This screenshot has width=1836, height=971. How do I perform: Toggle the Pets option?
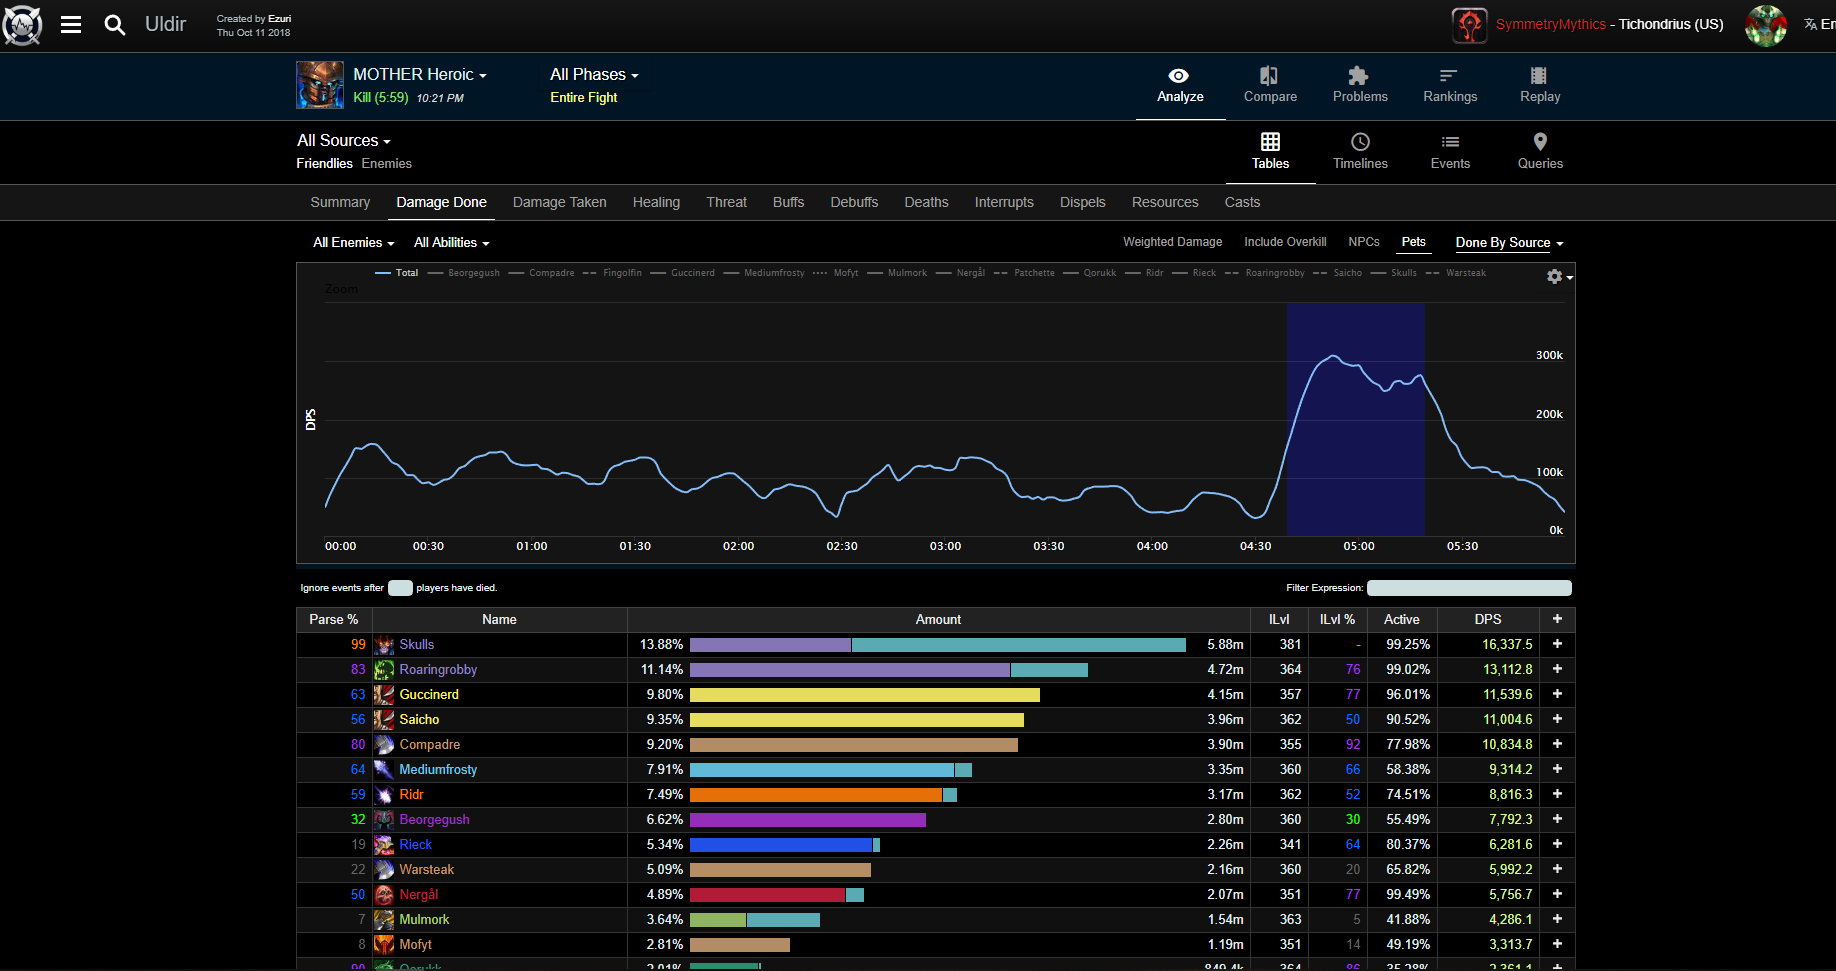pyautogui.click(x=1413, y=242)
